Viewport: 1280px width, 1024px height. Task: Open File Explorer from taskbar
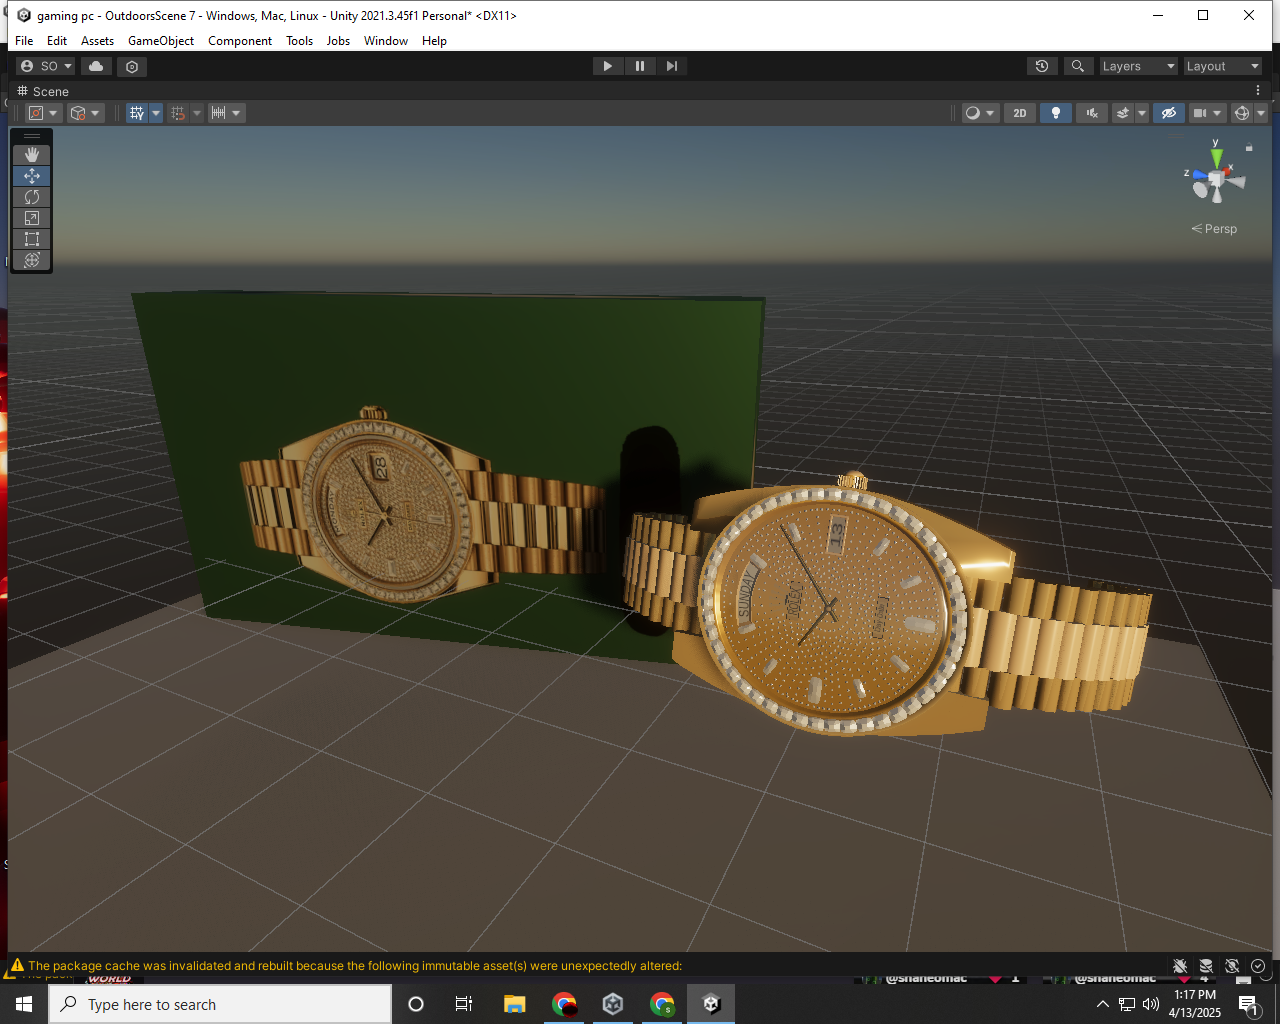coord(515,1004)
